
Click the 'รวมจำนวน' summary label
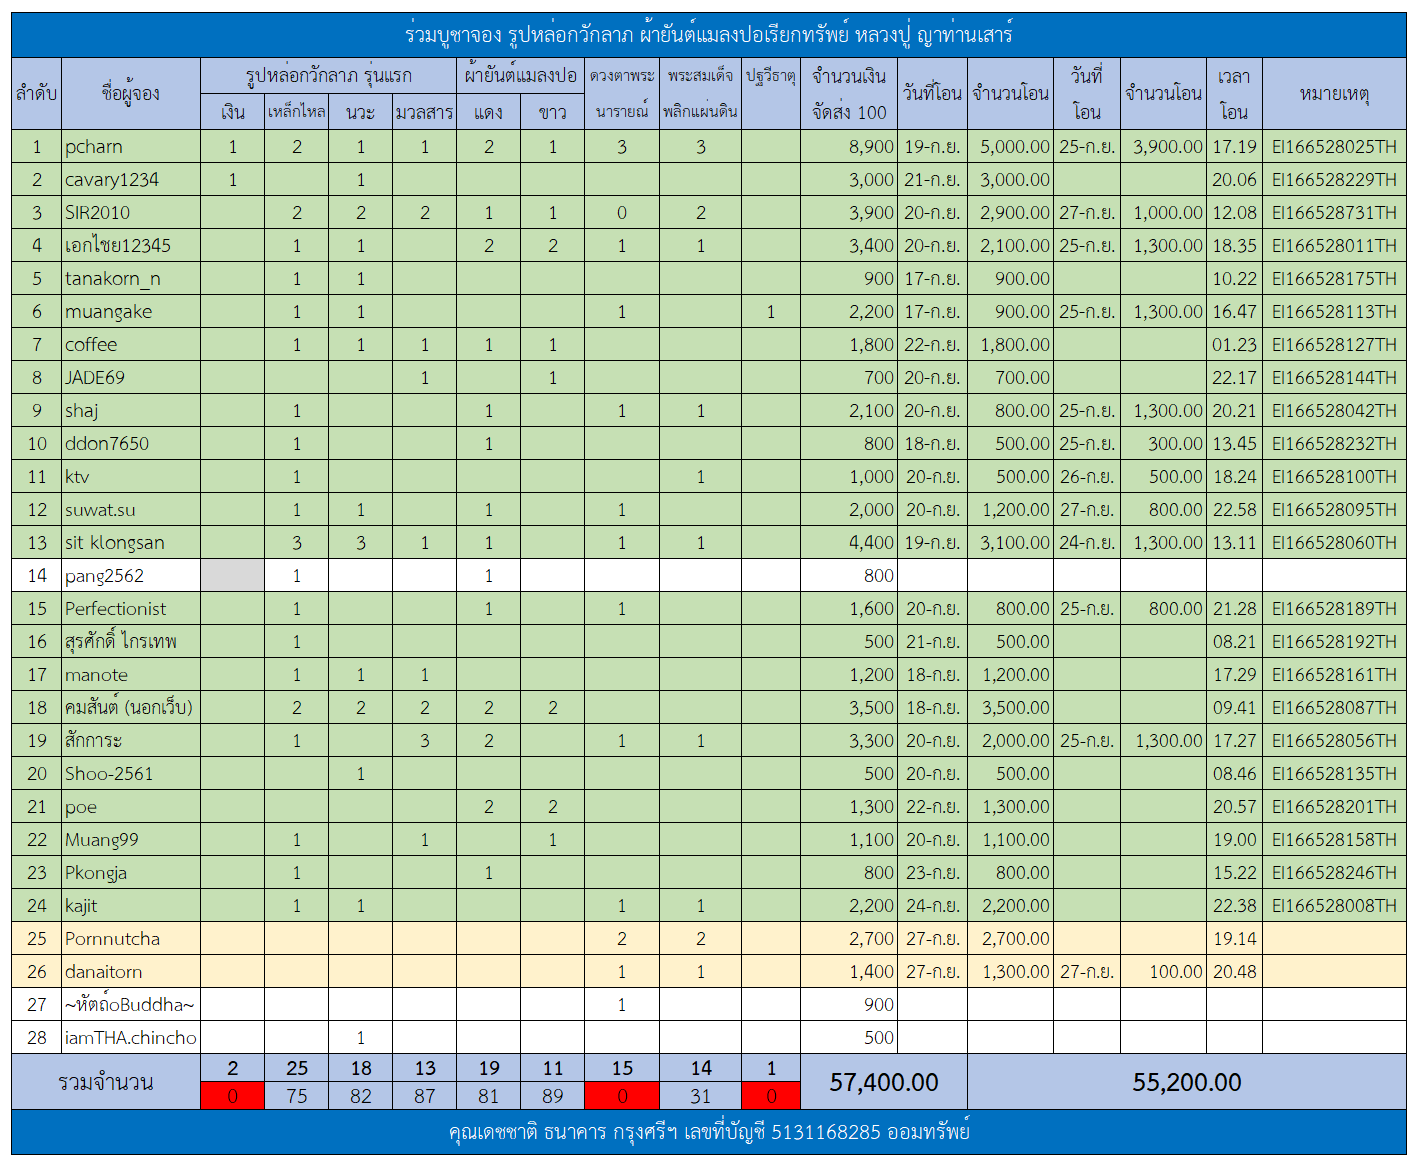pos(106,1082)
